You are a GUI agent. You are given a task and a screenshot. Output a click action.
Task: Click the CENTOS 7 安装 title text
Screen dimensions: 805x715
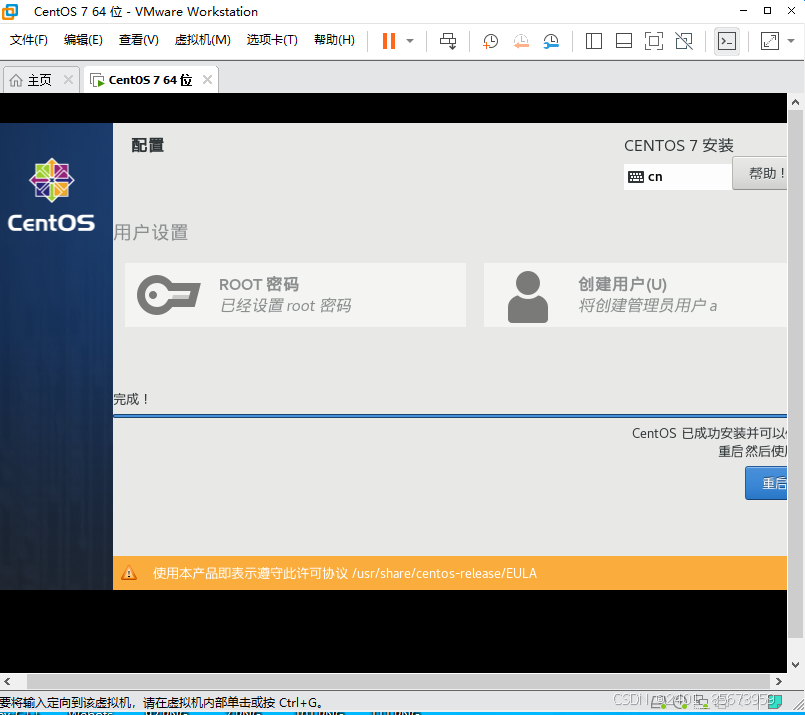[x=679, y=146]
